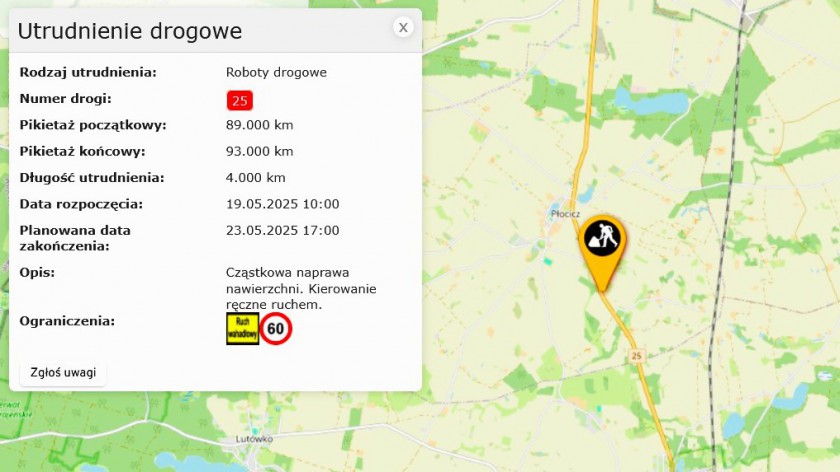Click the 60 speed limit sign icon
840x472 pixels.
click(276, 328)
